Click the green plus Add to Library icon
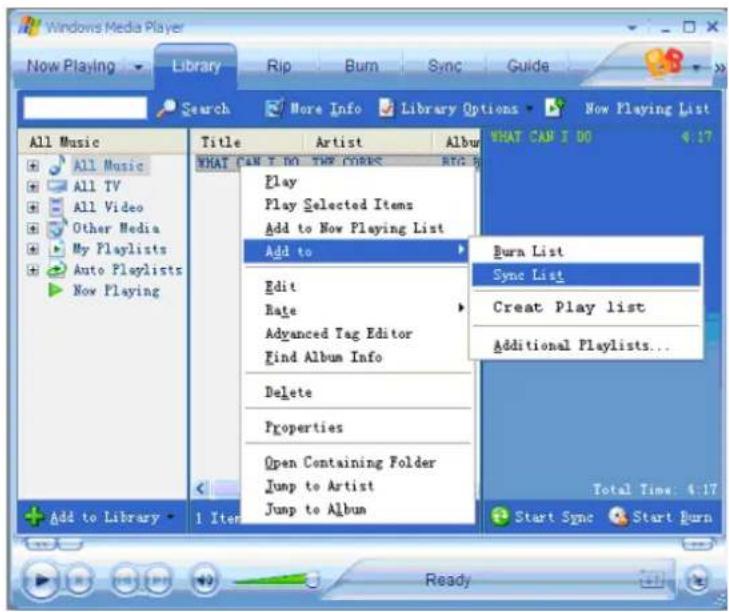This screenshot has width=729, height=612. click(x=34, y=517)
